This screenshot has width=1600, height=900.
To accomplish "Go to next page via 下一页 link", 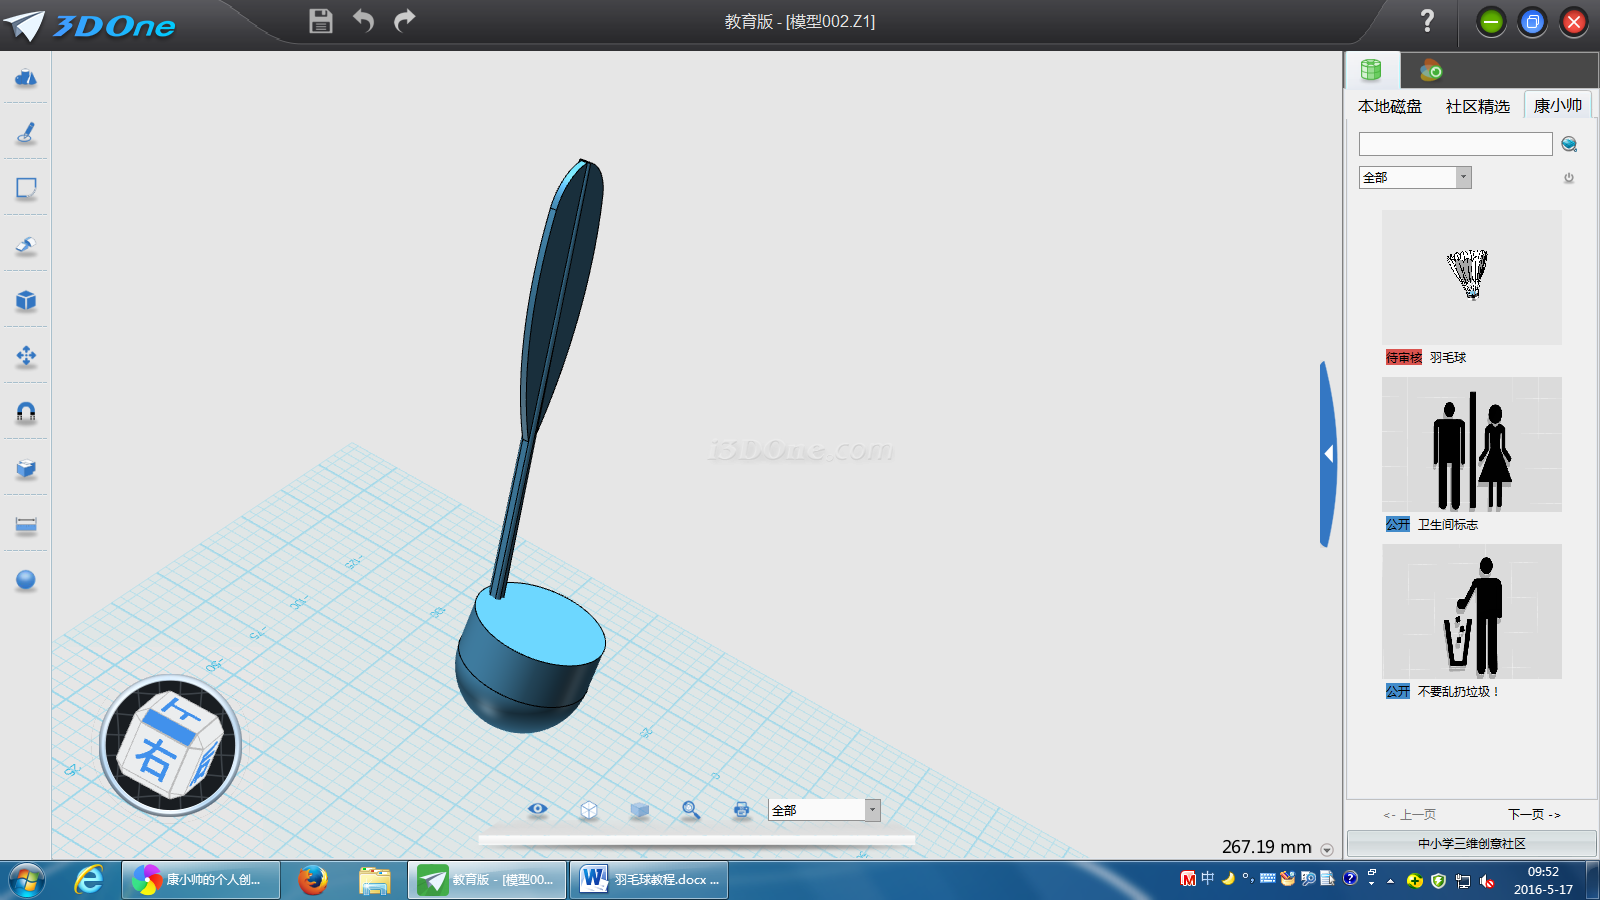I will click(x=1534, y=815).
